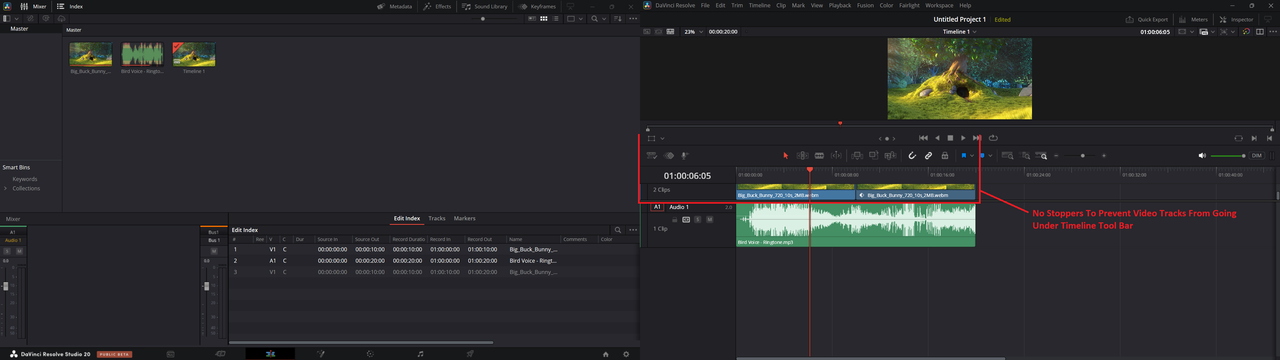Open Project Manager home icon

605,354
